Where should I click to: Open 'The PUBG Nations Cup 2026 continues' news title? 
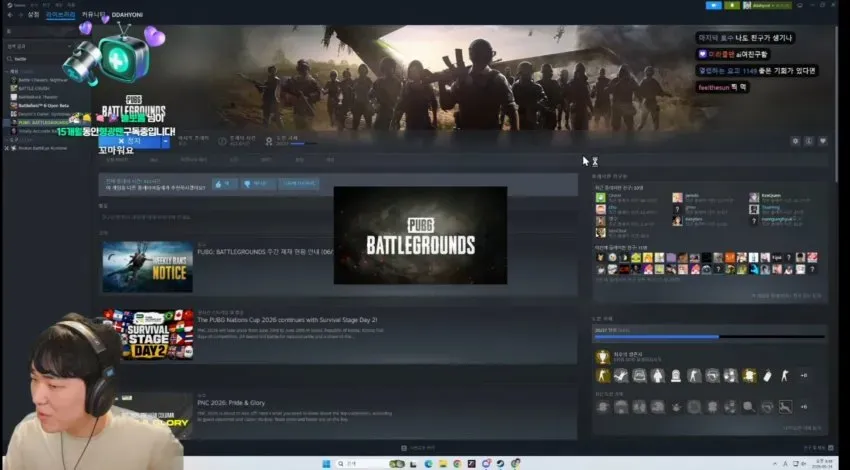pos(287,320)
